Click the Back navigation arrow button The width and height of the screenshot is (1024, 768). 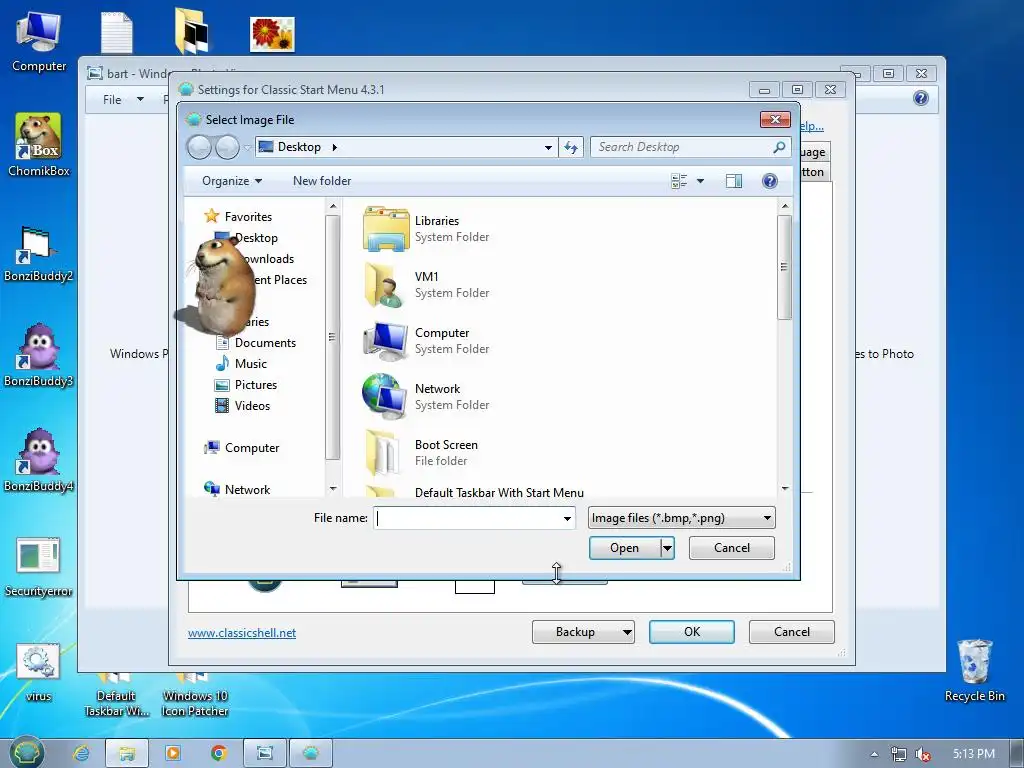click(x=199, y=148)
